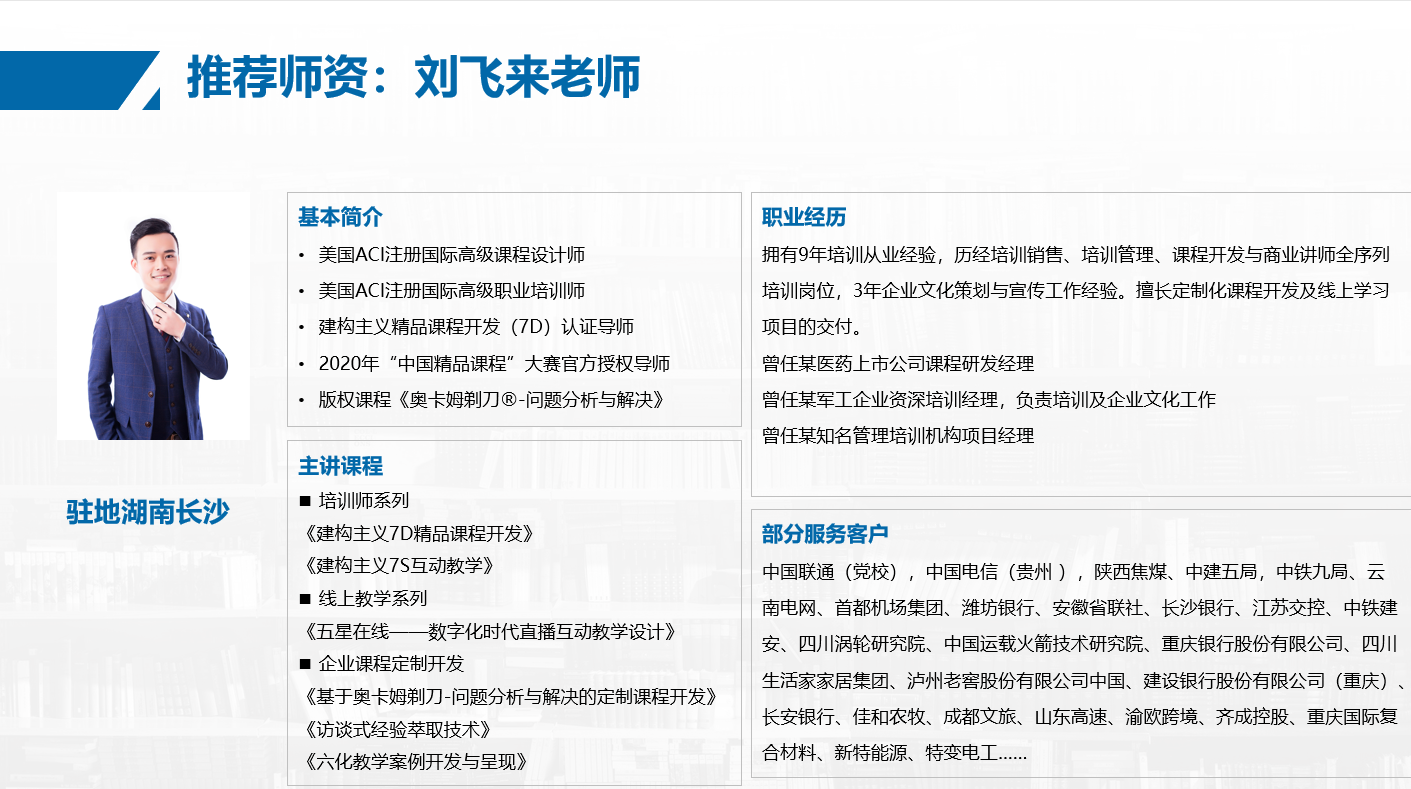
Task: Click the client line starting "长安银行、佳和农牧"
Action: 1080,716
